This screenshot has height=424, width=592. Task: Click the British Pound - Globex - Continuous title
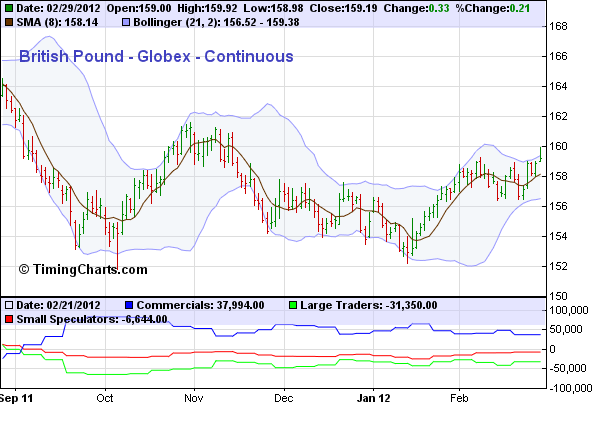(156, 57)
